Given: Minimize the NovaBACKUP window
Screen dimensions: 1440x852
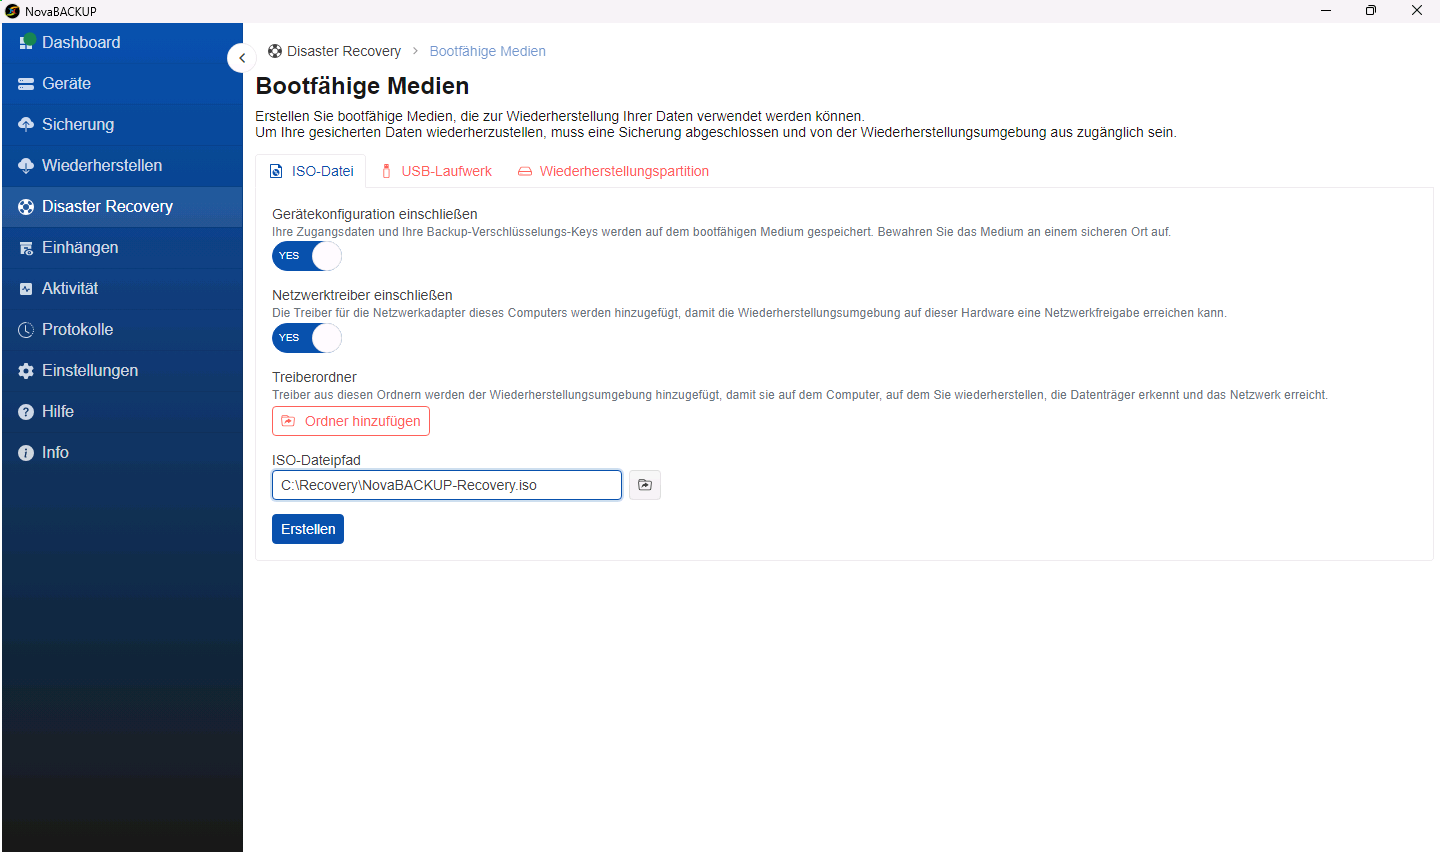Looking at the screenshot, I should point(1326,11).
